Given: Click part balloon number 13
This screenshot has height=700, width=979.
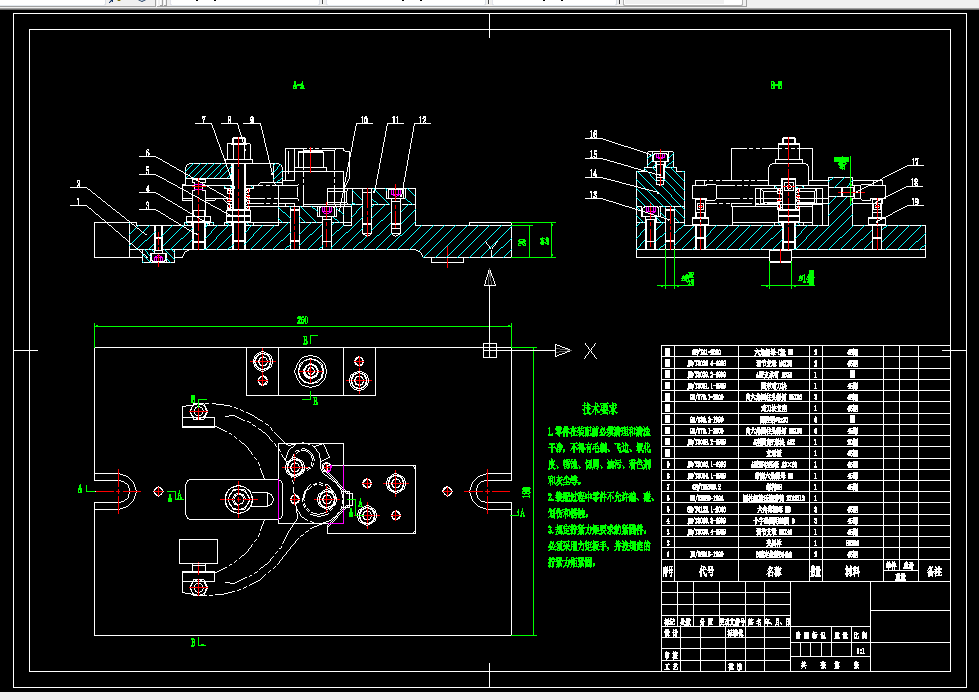Looking at the screenshot, I should click(x=593, y=194).
